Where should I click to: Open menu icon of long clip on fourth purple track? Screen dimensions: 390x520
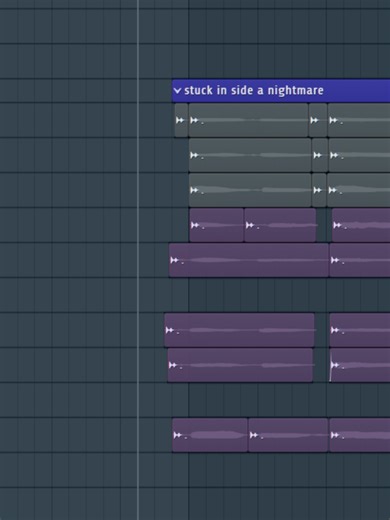173,365
